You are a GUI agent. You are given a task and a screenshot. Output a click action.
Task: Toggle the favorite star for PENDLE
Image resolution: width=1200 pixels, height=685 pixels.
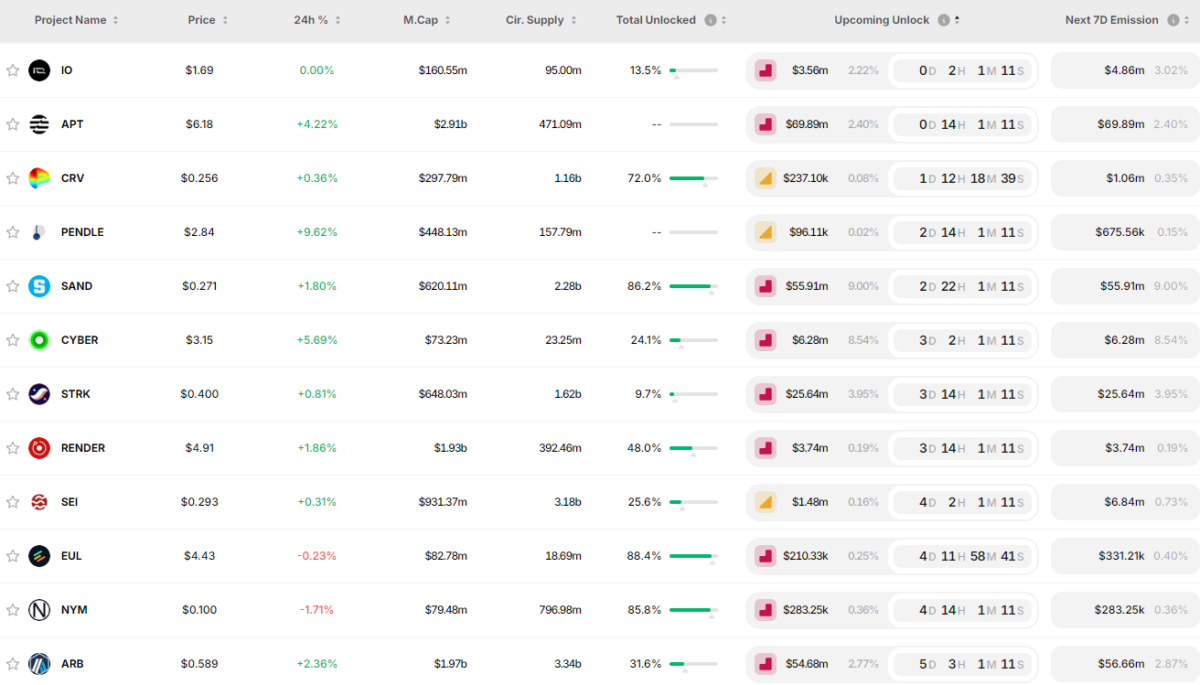(x=13, y=233)
